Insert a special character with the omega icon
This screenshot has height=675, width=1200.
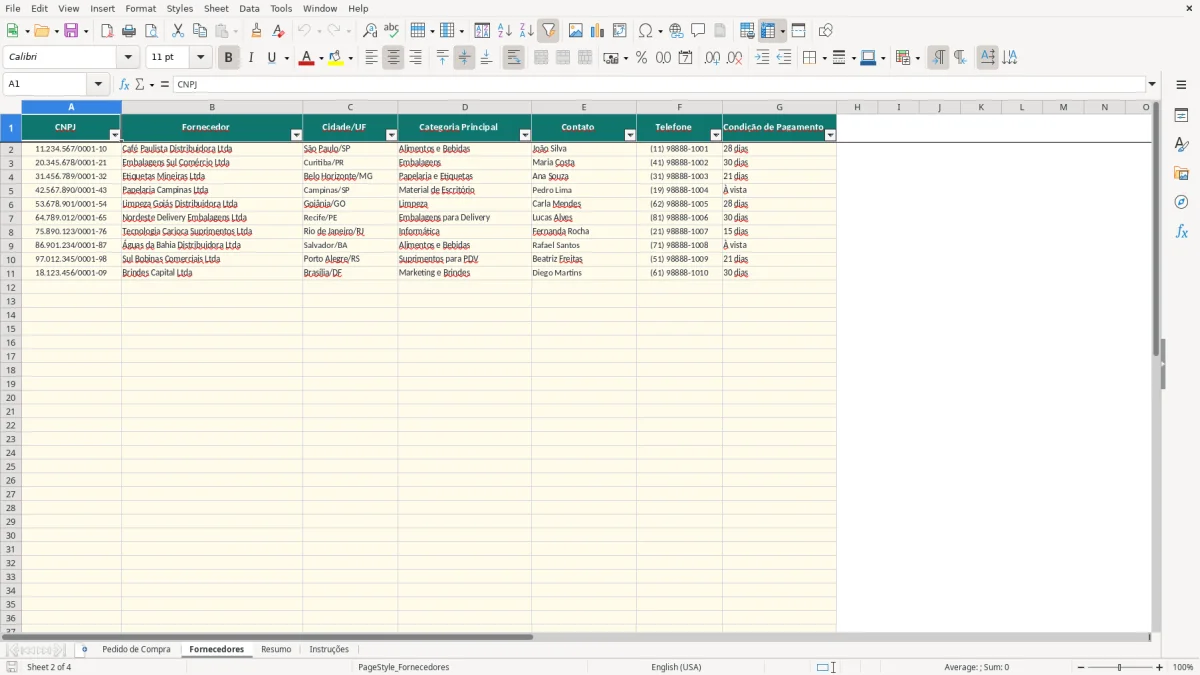(645, 31)
